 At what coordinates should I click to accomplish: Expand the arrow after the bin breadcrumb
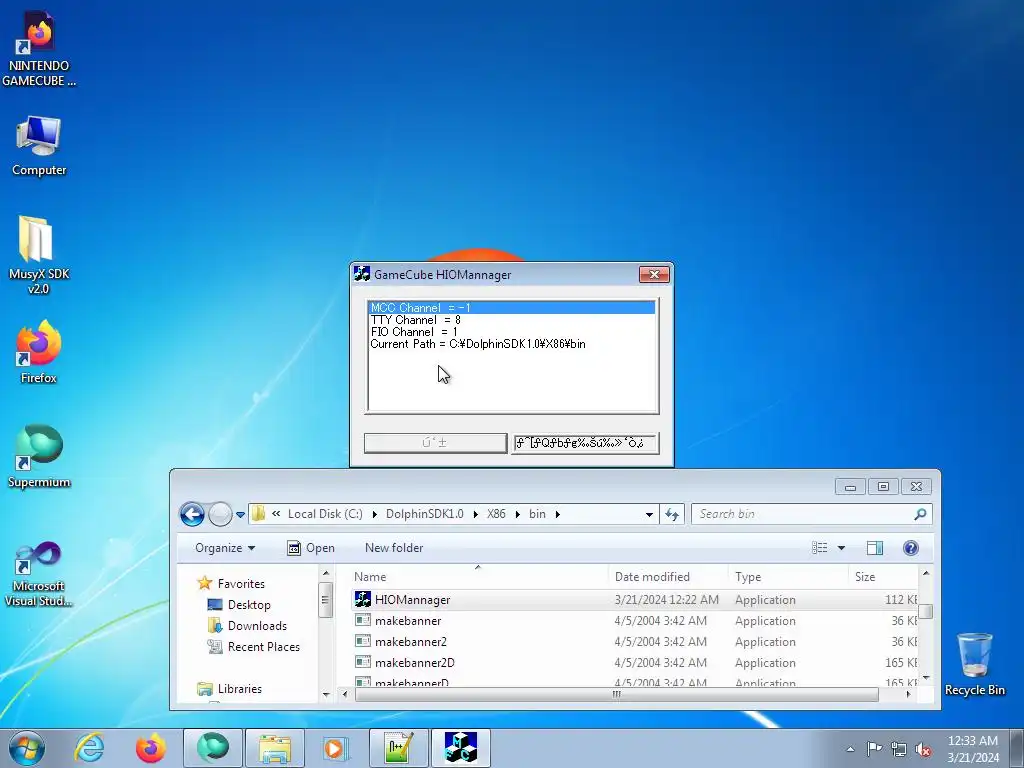pyautogui.click(x=558, y=514)
